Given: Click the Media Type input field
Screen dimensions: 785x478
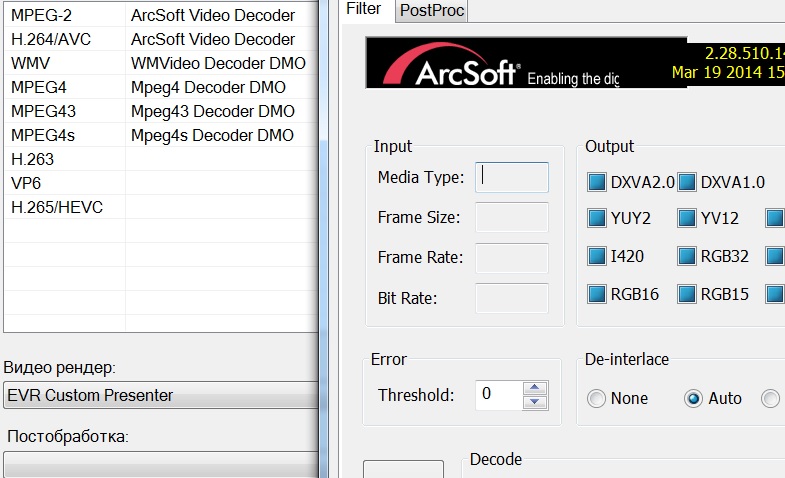Looking at the screenshot, I should click(512, 177).
